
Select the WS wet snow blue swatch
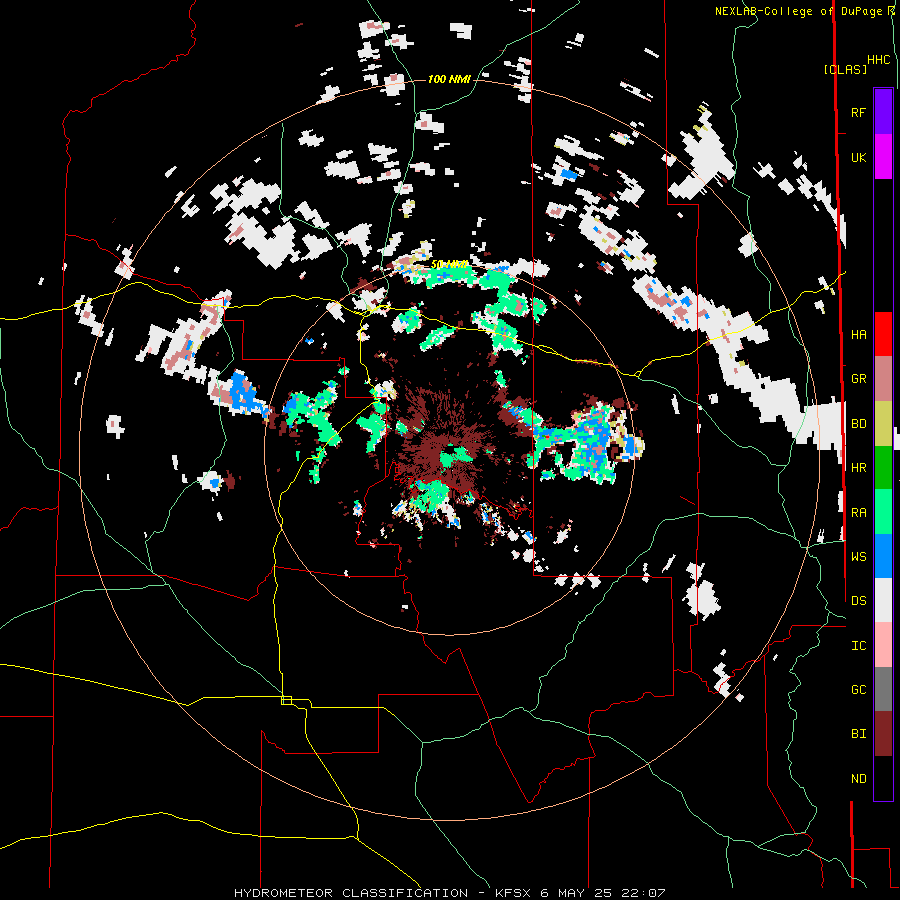(883, 556)
